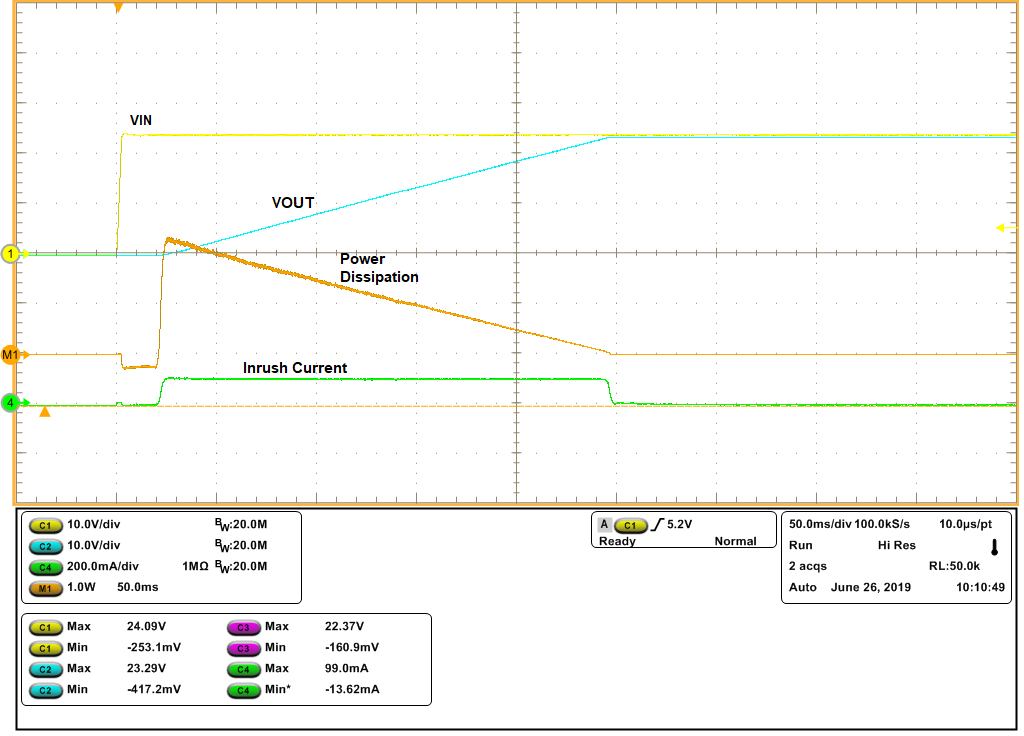Click the thermometer icon in acquisition panel

click(994, 547)
